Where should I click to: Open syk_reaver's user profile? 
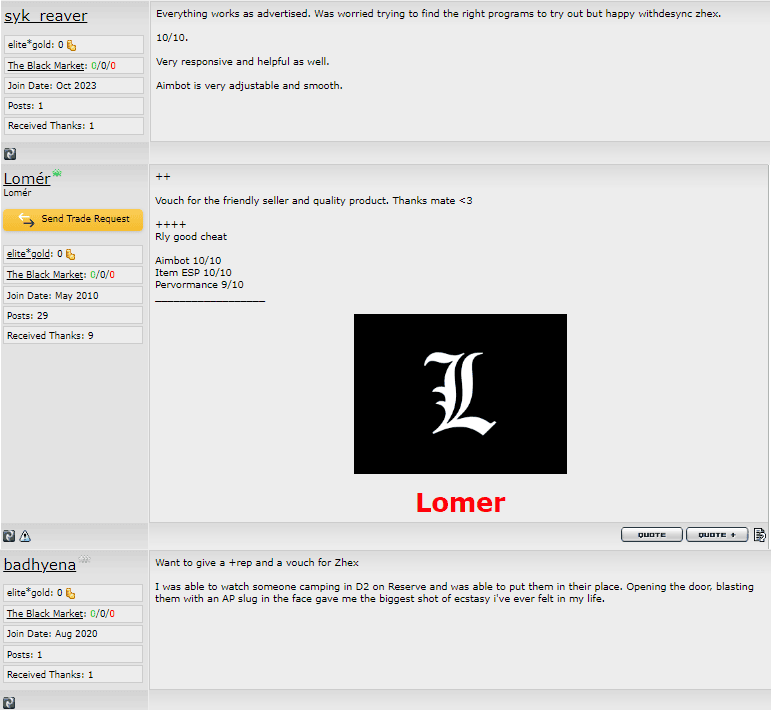(x=45, y=16)
